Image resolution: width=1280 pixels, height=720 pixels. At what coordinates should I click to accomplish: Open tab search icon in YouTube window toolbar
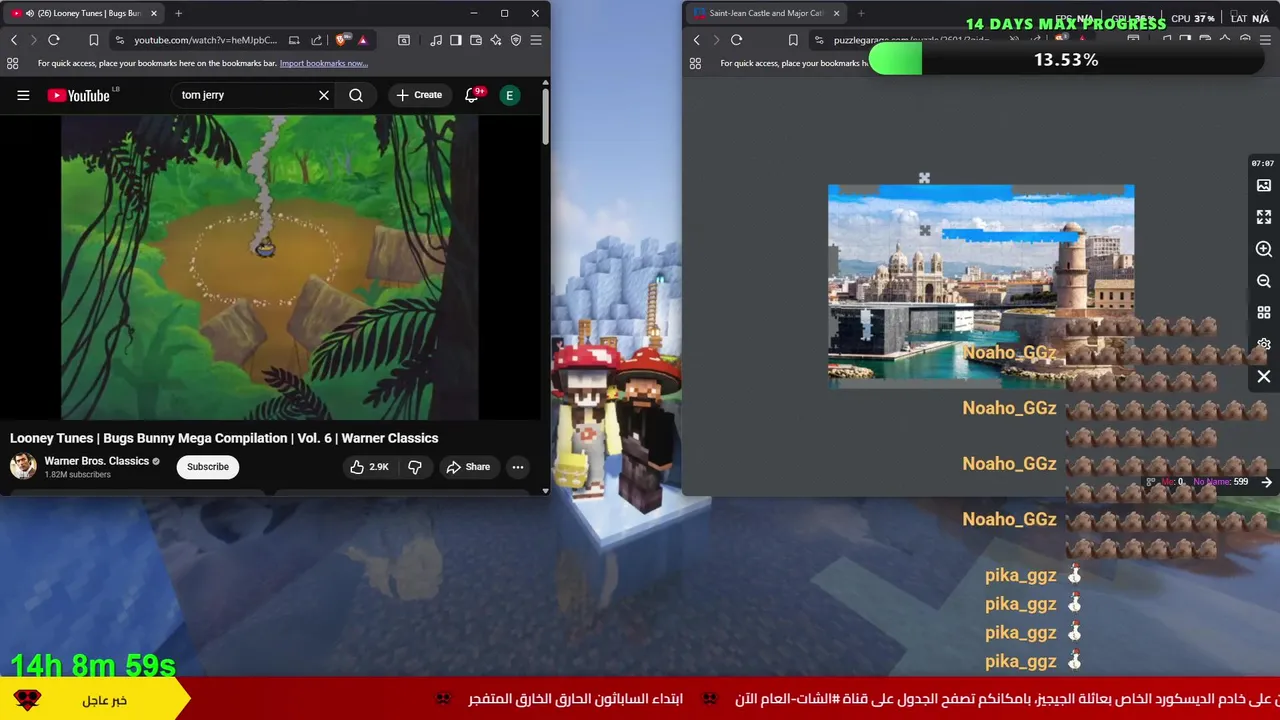point(404,40)
